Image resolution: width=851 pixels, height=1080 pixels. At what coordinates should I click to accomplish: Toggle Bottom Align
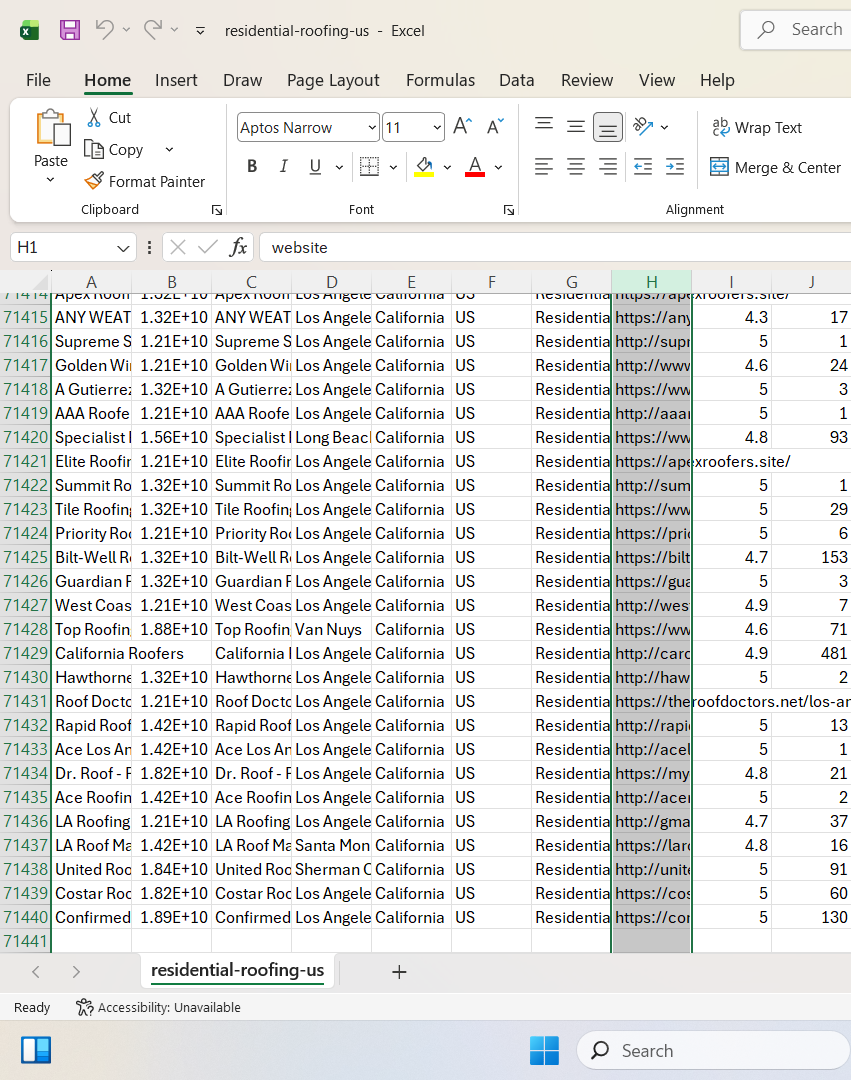click(607, 127)
